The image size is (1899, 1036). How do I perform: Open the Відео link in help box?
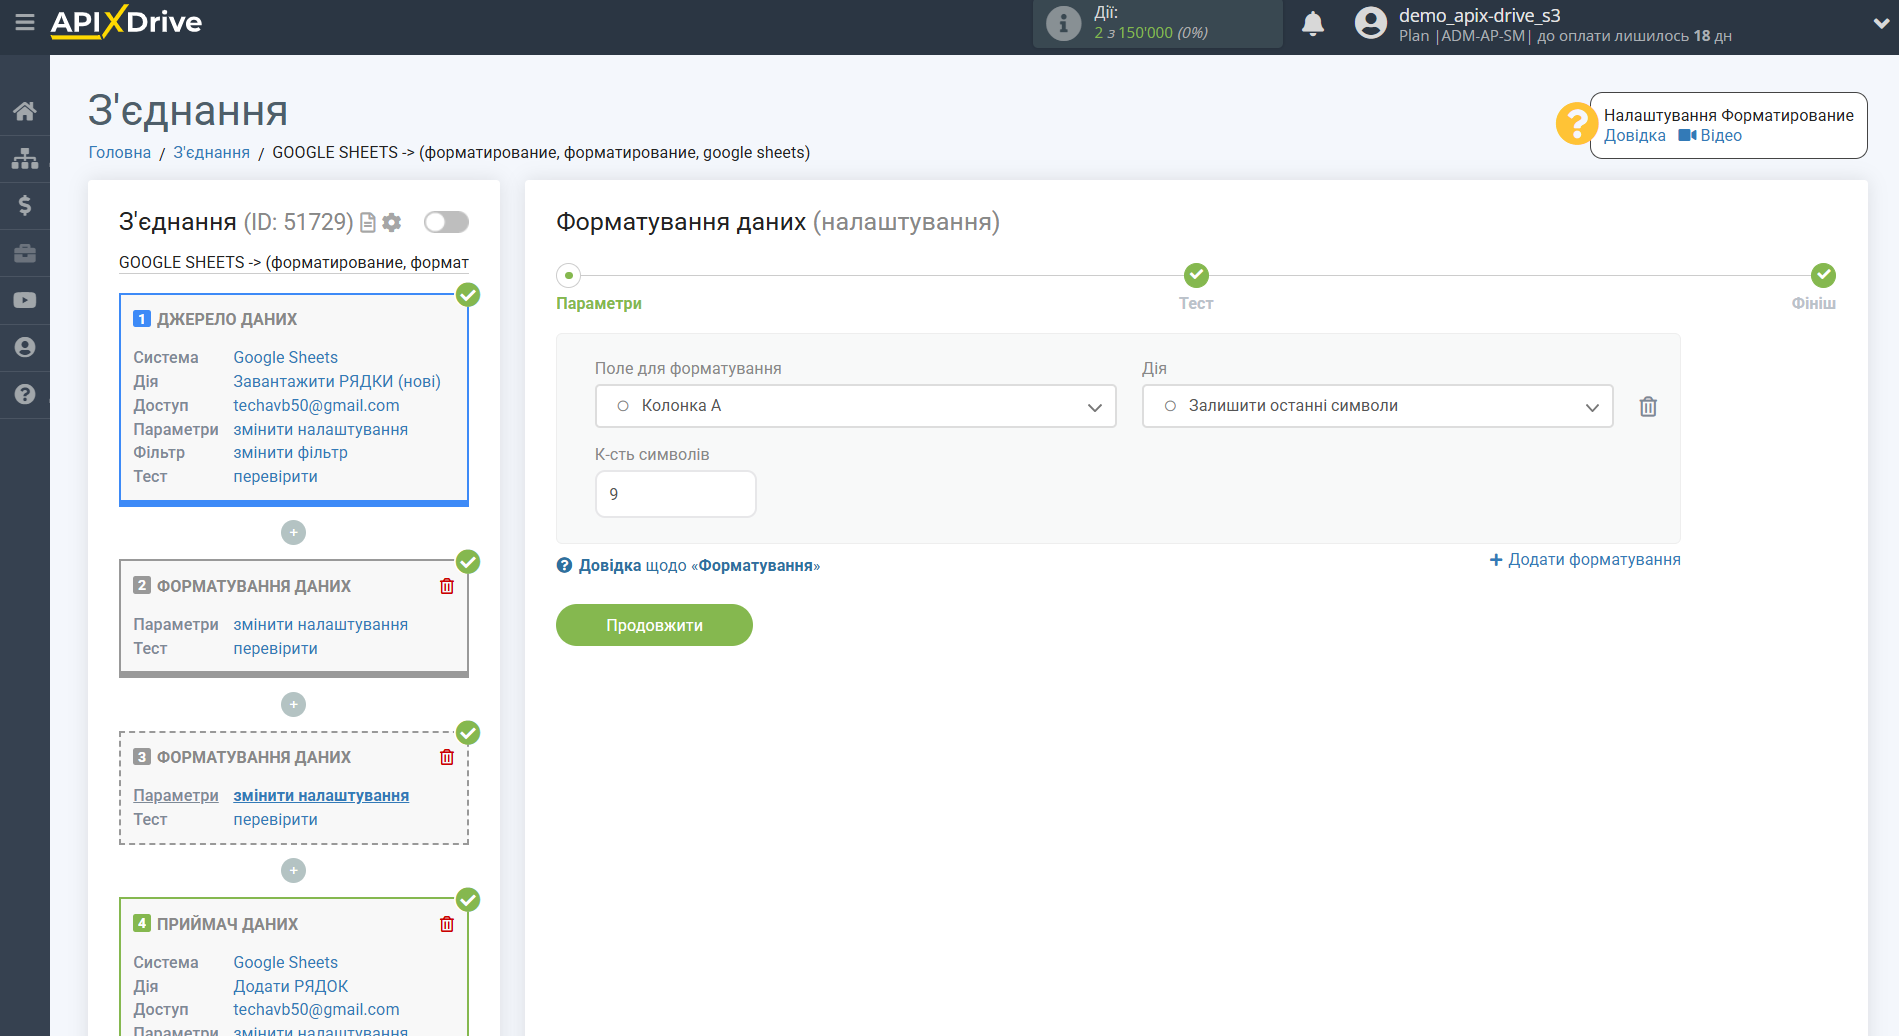click(1710, 136)
